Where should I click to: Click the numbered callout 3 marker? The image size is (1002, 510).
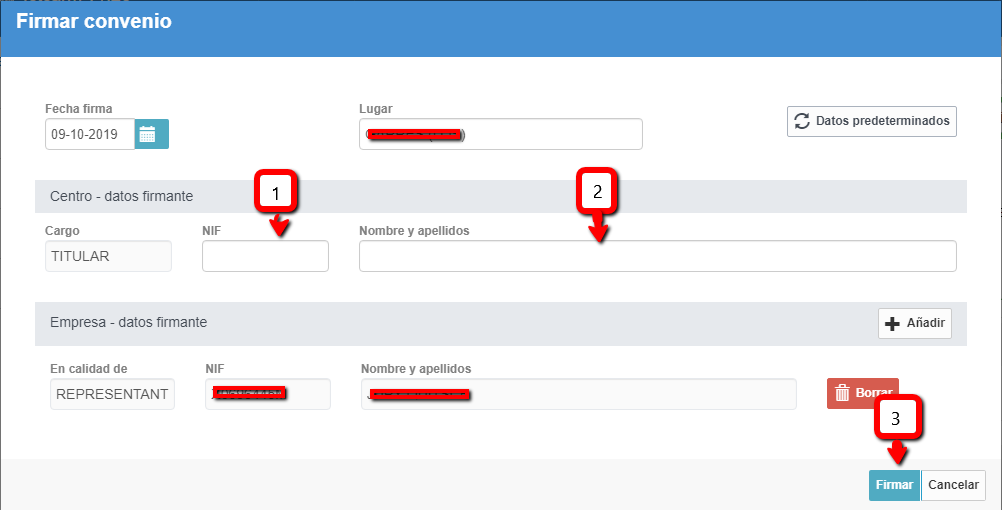tap(896, 420)
